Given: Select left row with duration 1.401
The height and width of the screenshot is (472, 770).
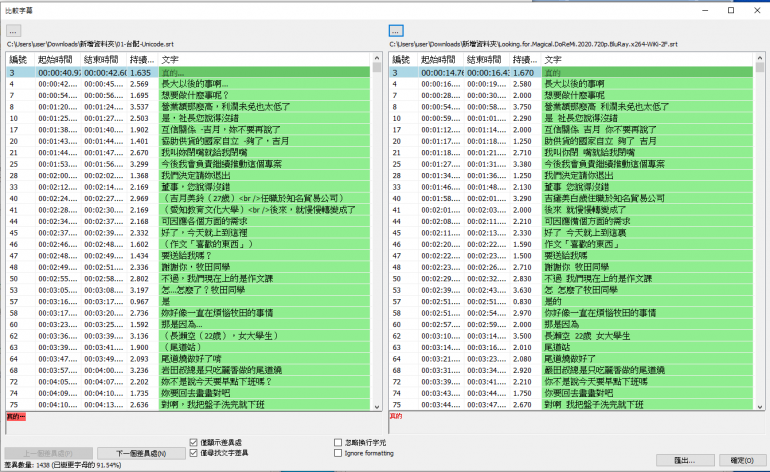Looking at the screenshot, I should tap(188, 141).
